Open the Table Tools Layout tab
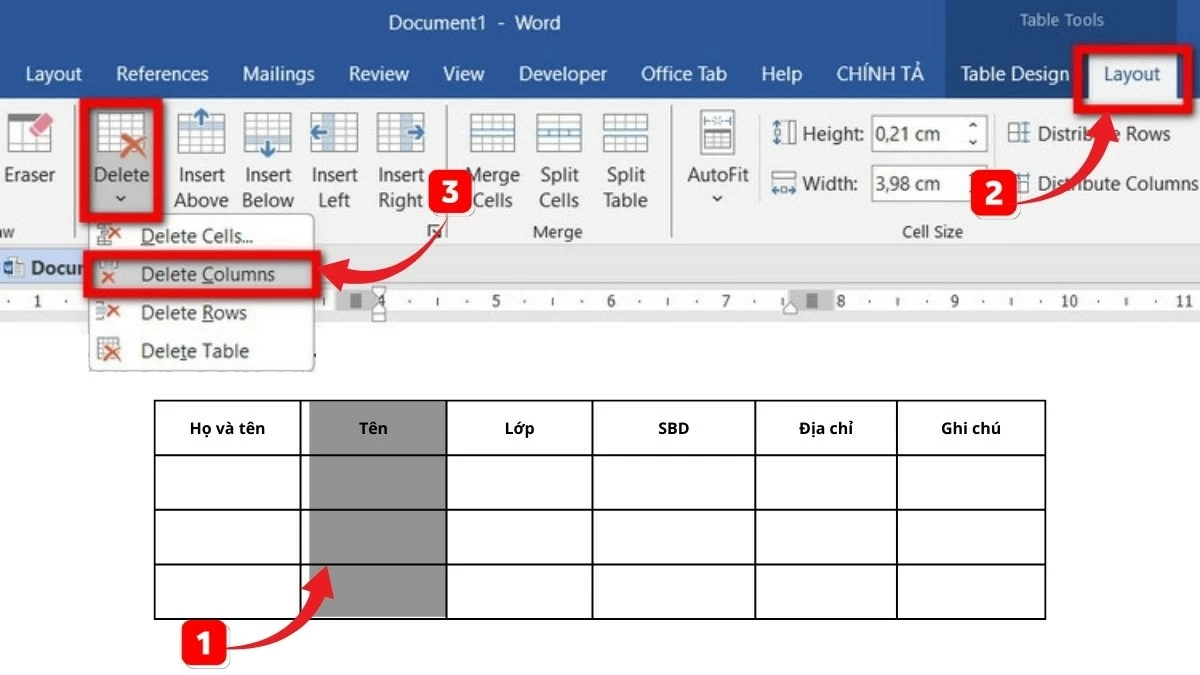This screenshot has height=675, width=1200. coord(1131,74)
